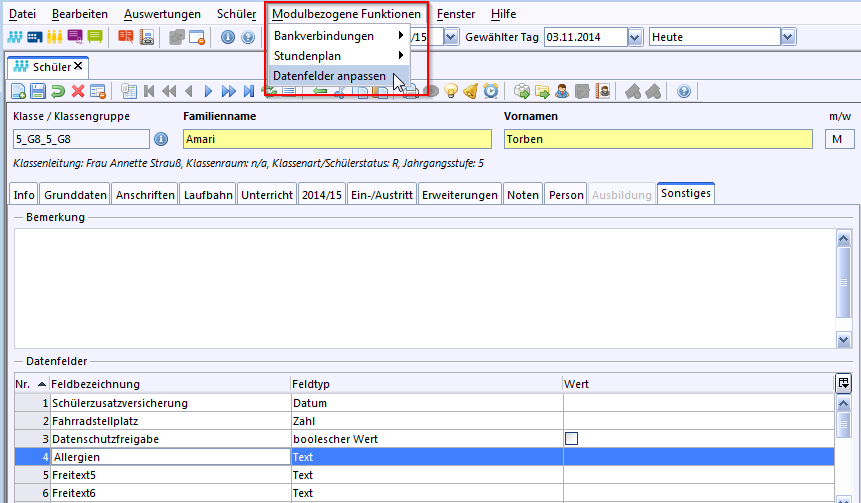Click the info icon beside class field
This screenshot has height=503, width=861.
coord(161,139)
